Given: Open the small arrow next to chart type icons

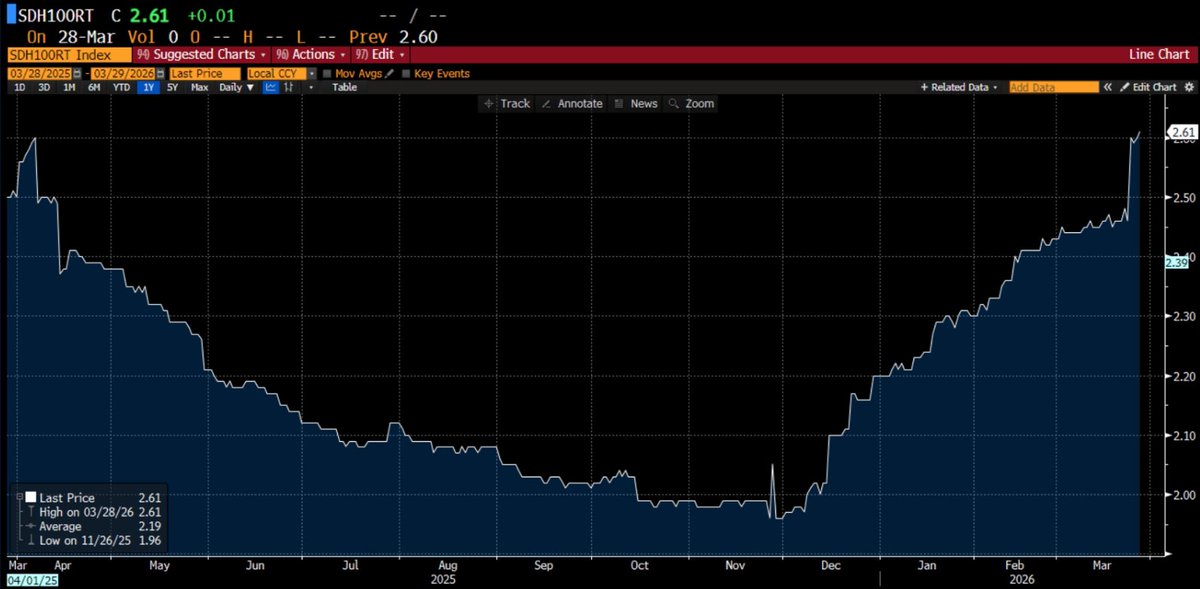Looking at the screenshot, I should point(311,87).
